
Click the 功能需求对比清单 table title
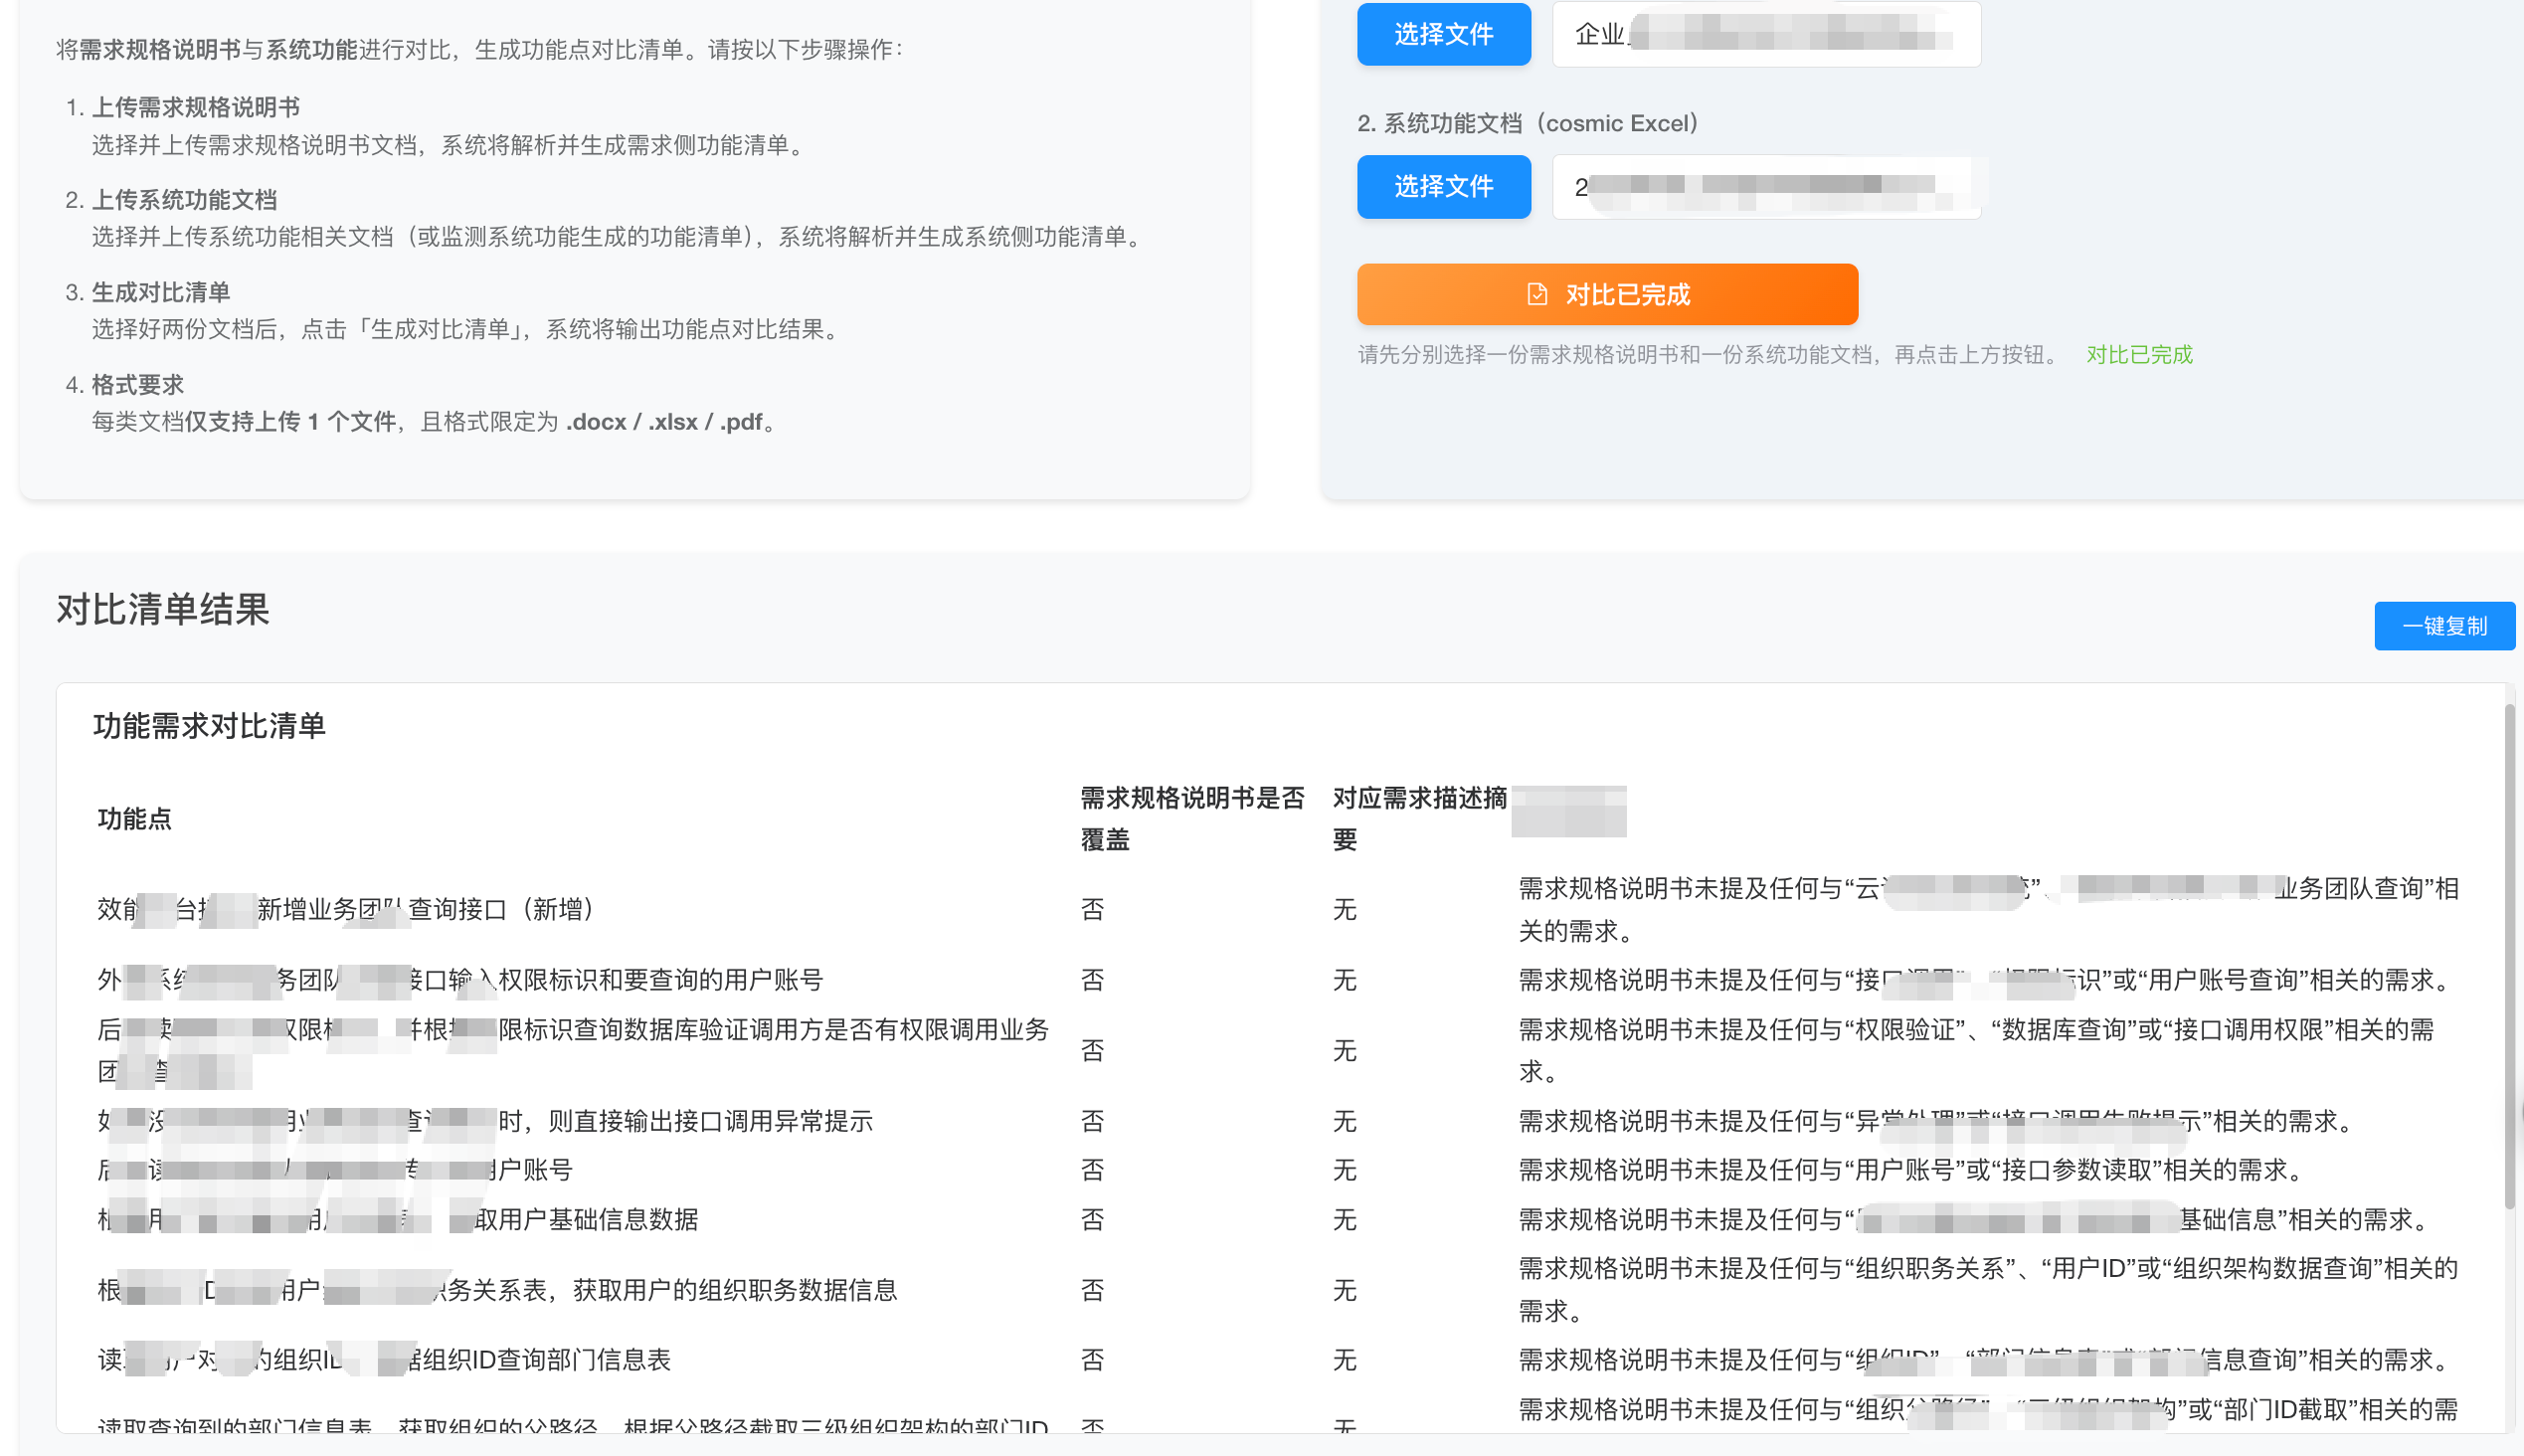tap(210, 726)
